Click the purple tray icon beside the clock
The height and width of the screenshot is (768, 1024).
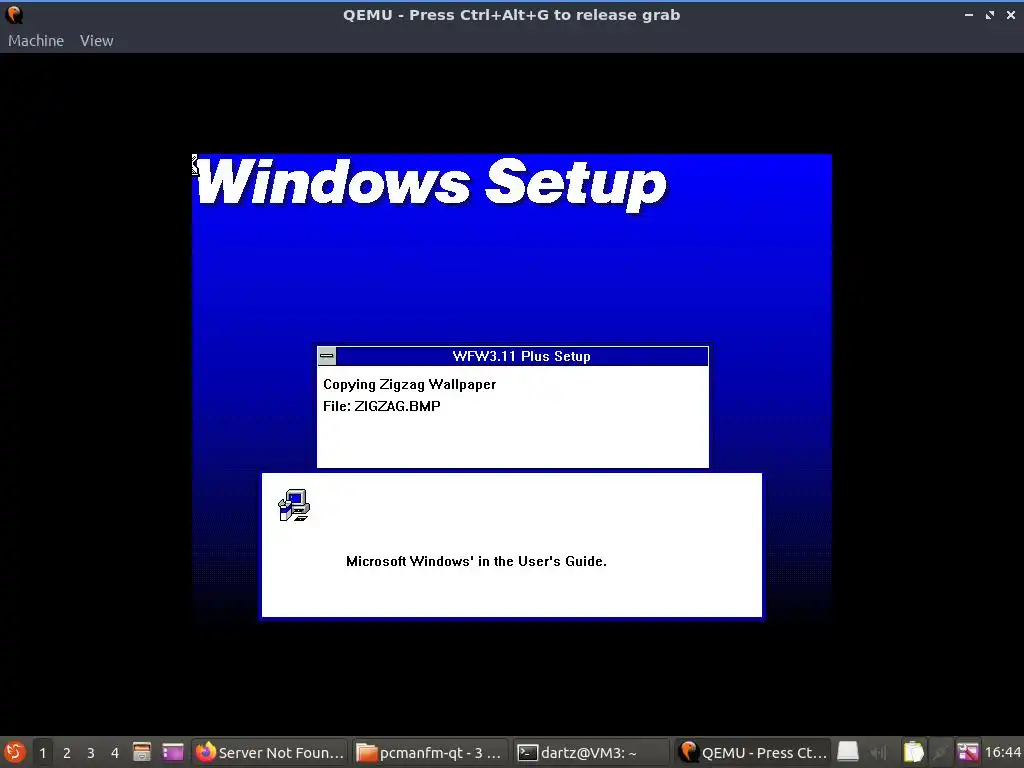pos(968,752)
